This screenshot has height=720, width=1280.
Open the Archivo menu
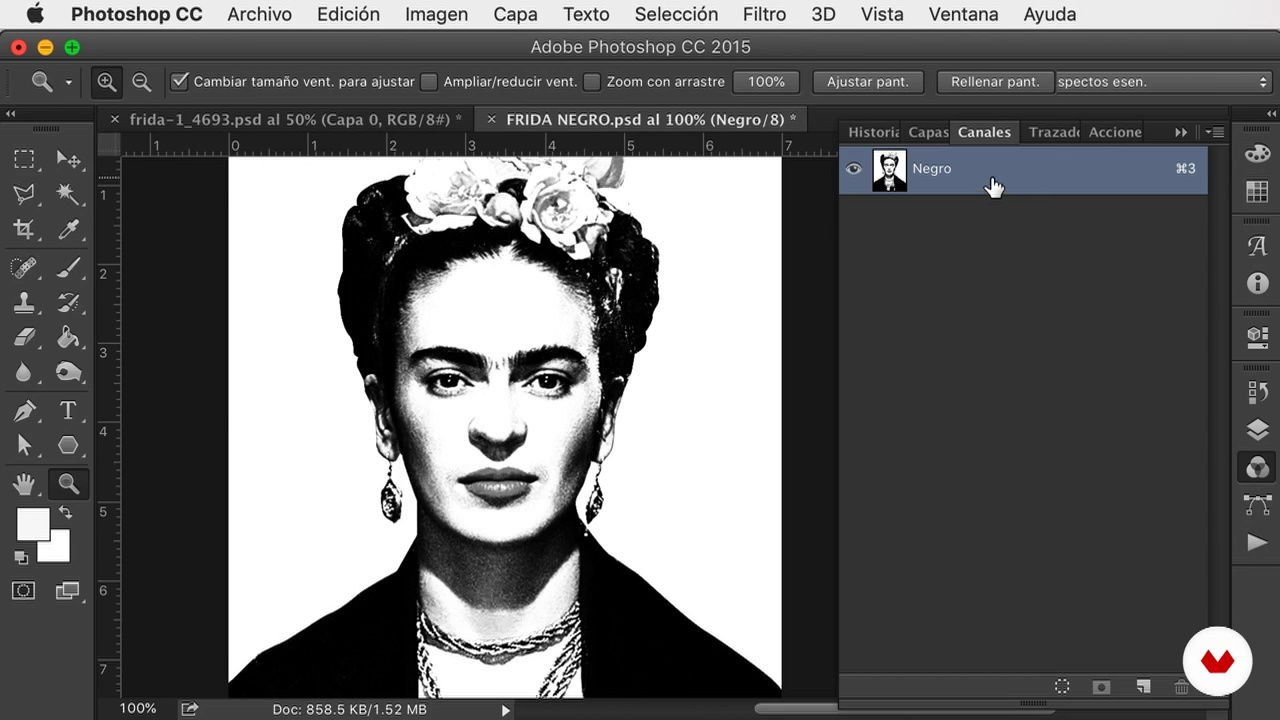[x=259, y=14]
